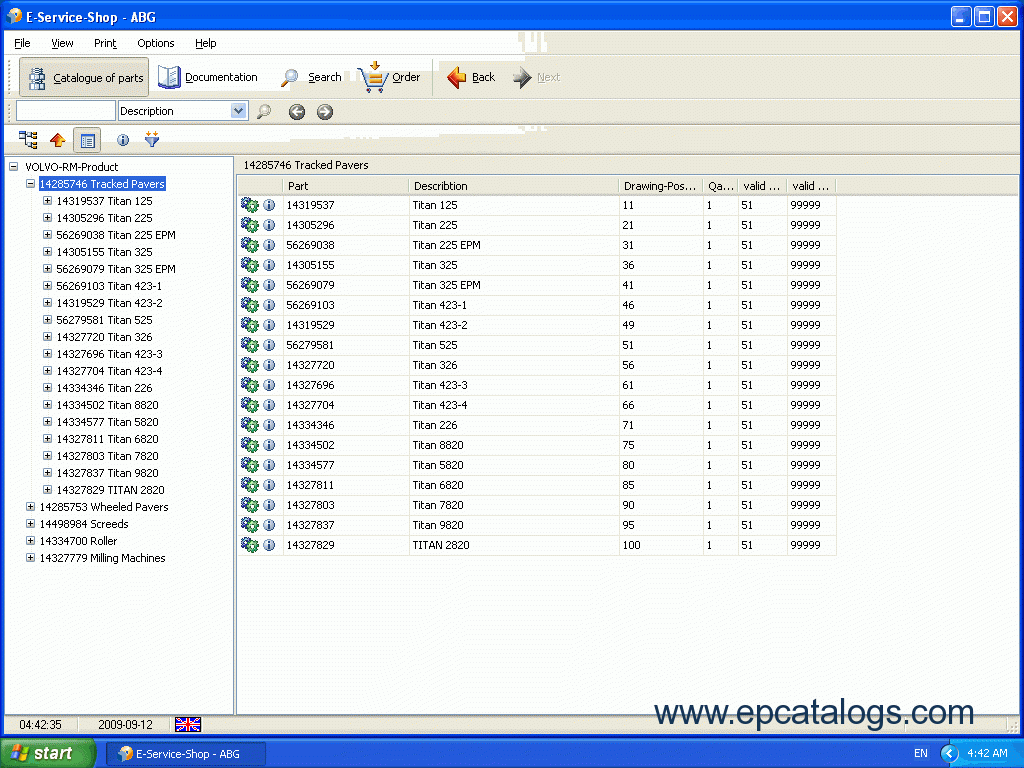Click the info icon for part 14319537
The width and height of the screenshot is (1024, 768).
269,205
